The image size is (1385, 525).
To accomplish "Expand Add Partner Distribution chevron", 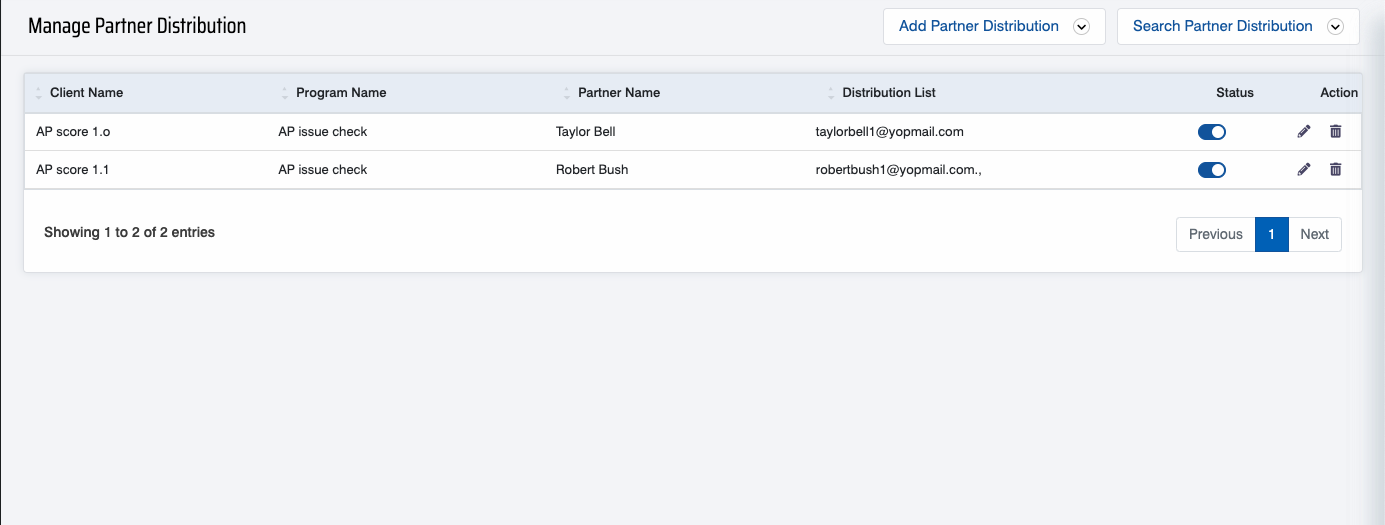I will coord(1081,27).
